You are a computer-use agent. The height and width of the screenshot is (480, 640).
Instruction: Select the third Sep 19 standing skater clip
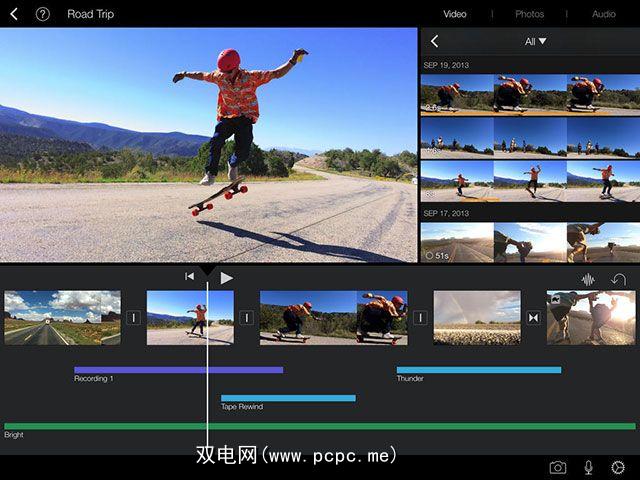pyautogui.click(x=530, y=181)
